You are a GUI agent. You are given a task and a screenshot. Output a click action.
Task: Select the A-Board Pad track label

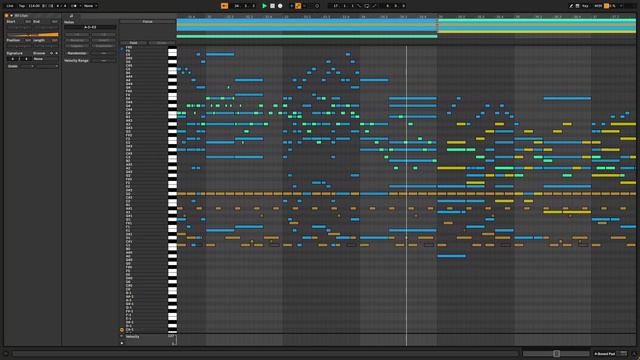(604, 354)
